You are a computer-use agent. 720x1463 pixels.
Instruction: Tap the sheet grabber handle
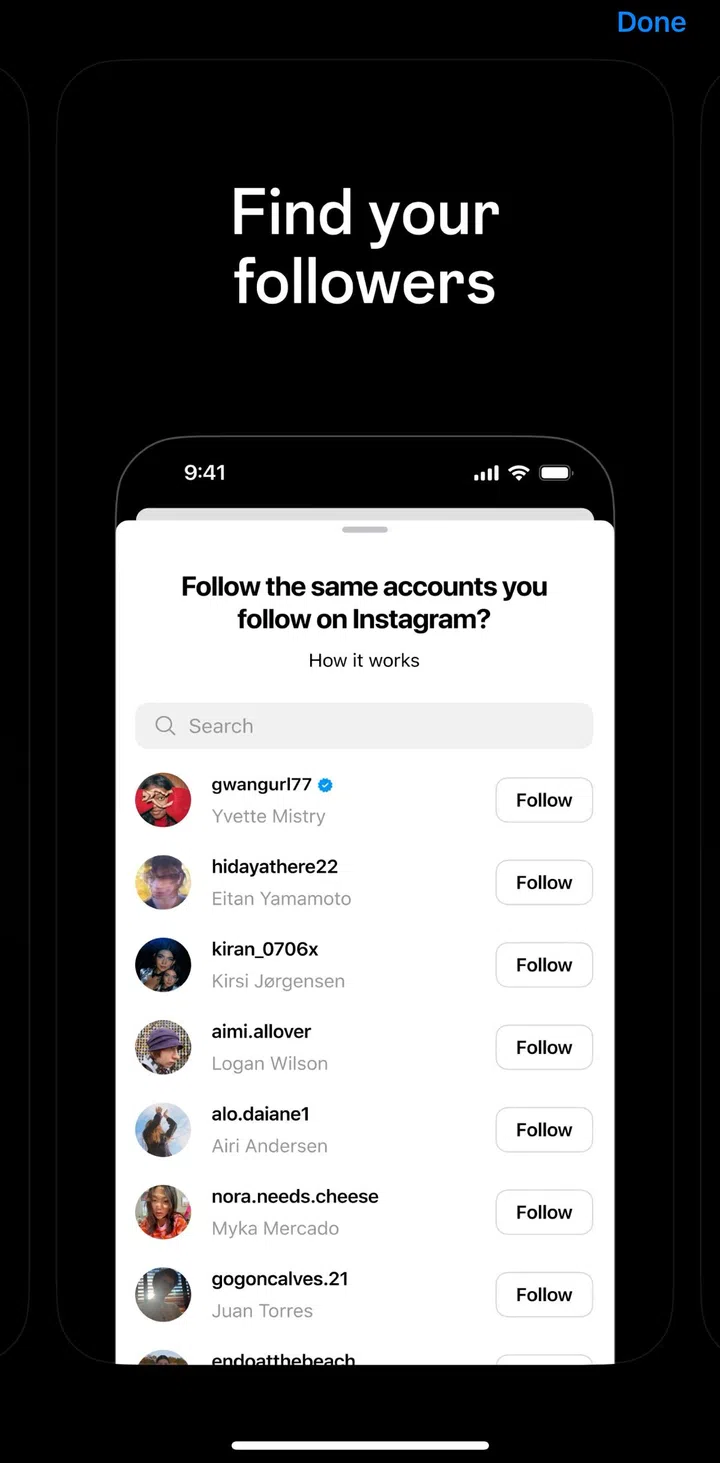pyautogui.click(x=365, y=529)
